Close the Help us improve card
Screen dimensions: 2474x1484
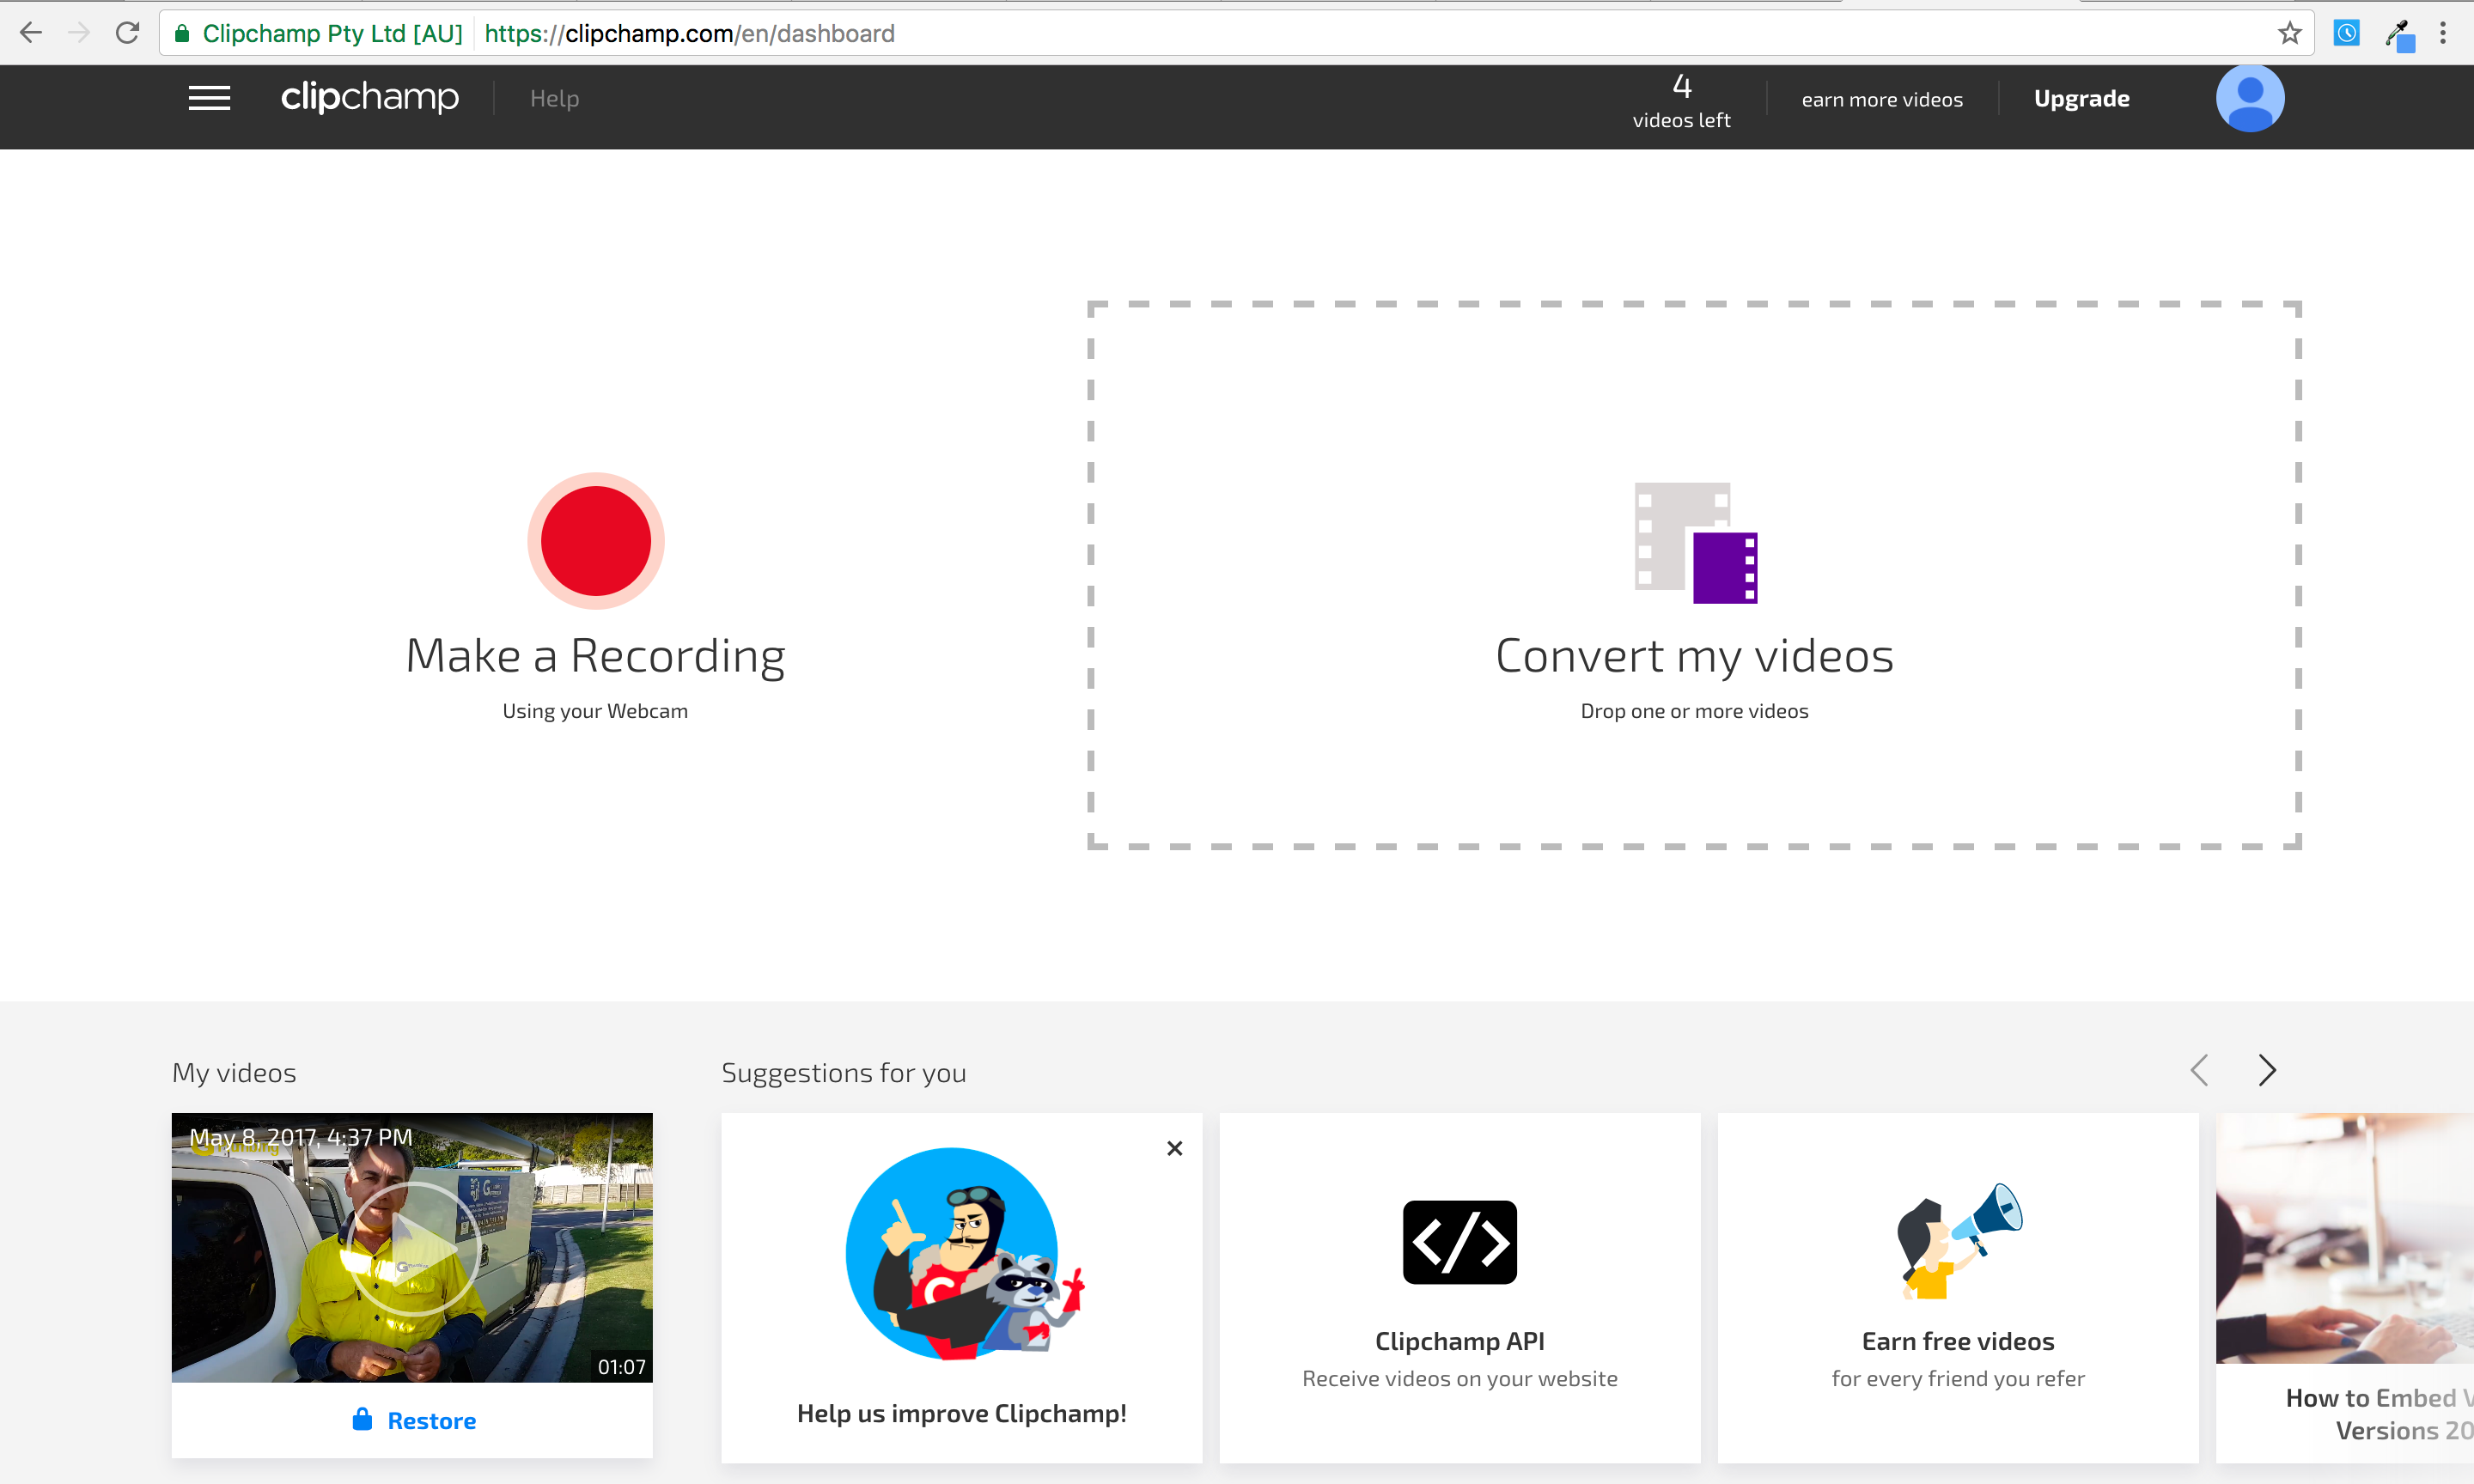pos(1175,1148)
